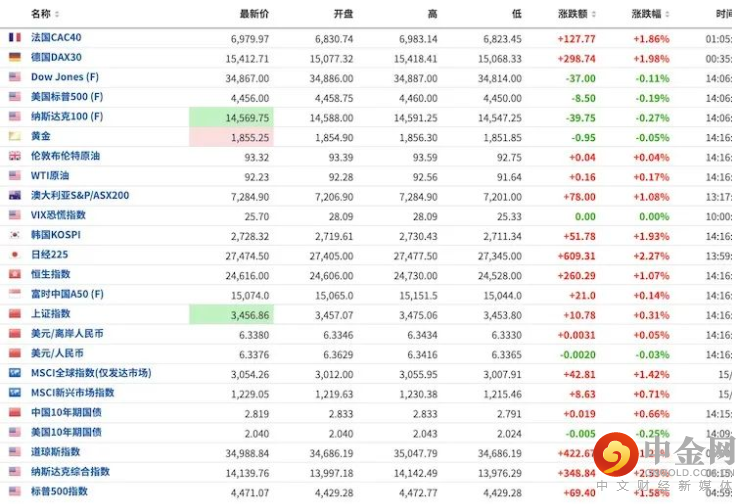Open the VIX恐慌指数 link
Screen dimensions: 750x504
tap(58, 215)
